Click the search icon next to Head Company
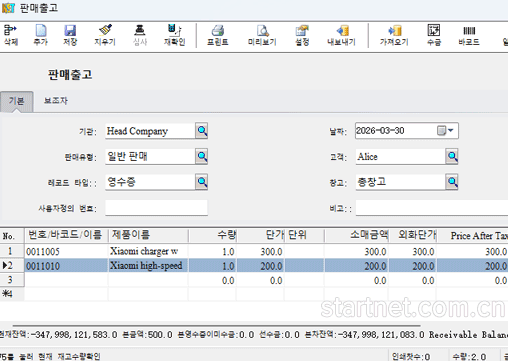The width and height of the screenshot is (508, 361). click(202, 131)
